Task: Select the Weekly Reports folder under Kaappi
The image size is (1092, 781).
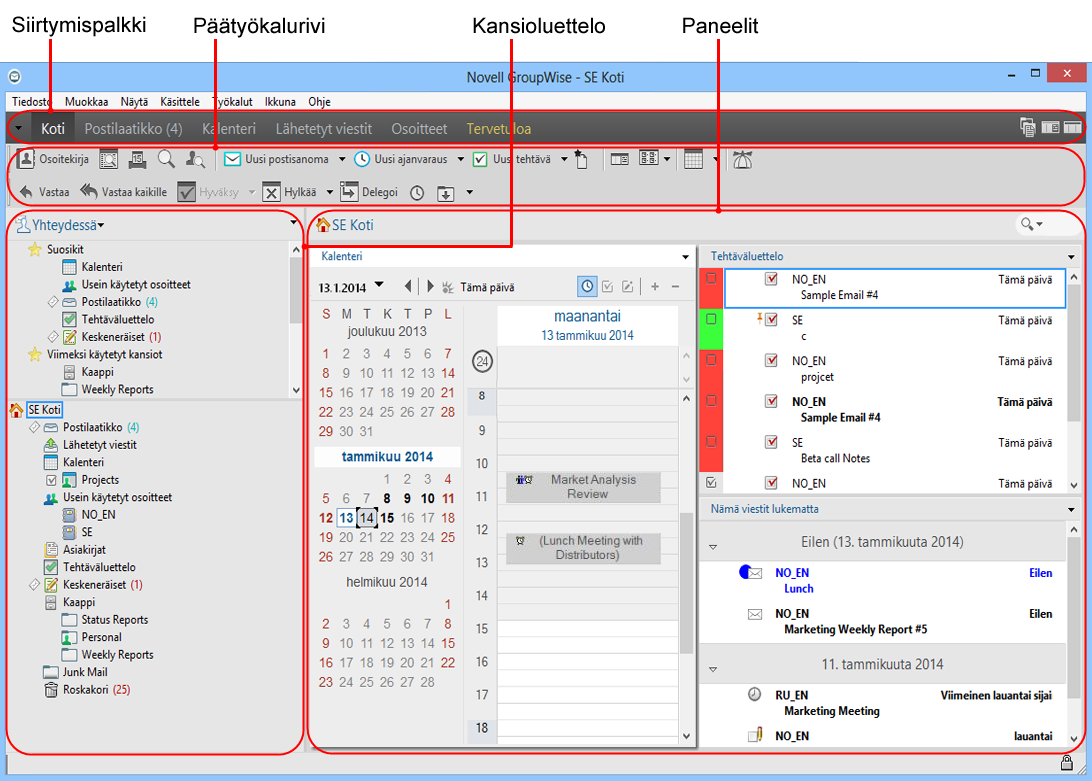Action: pyautogui.click(x=117, y=654)
